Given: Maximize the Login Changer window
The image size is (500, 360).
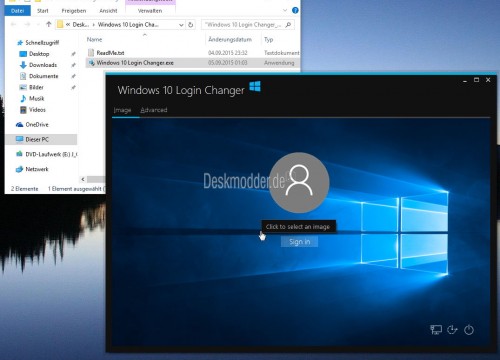Looking at the screenshot, I should click(476, 80).
